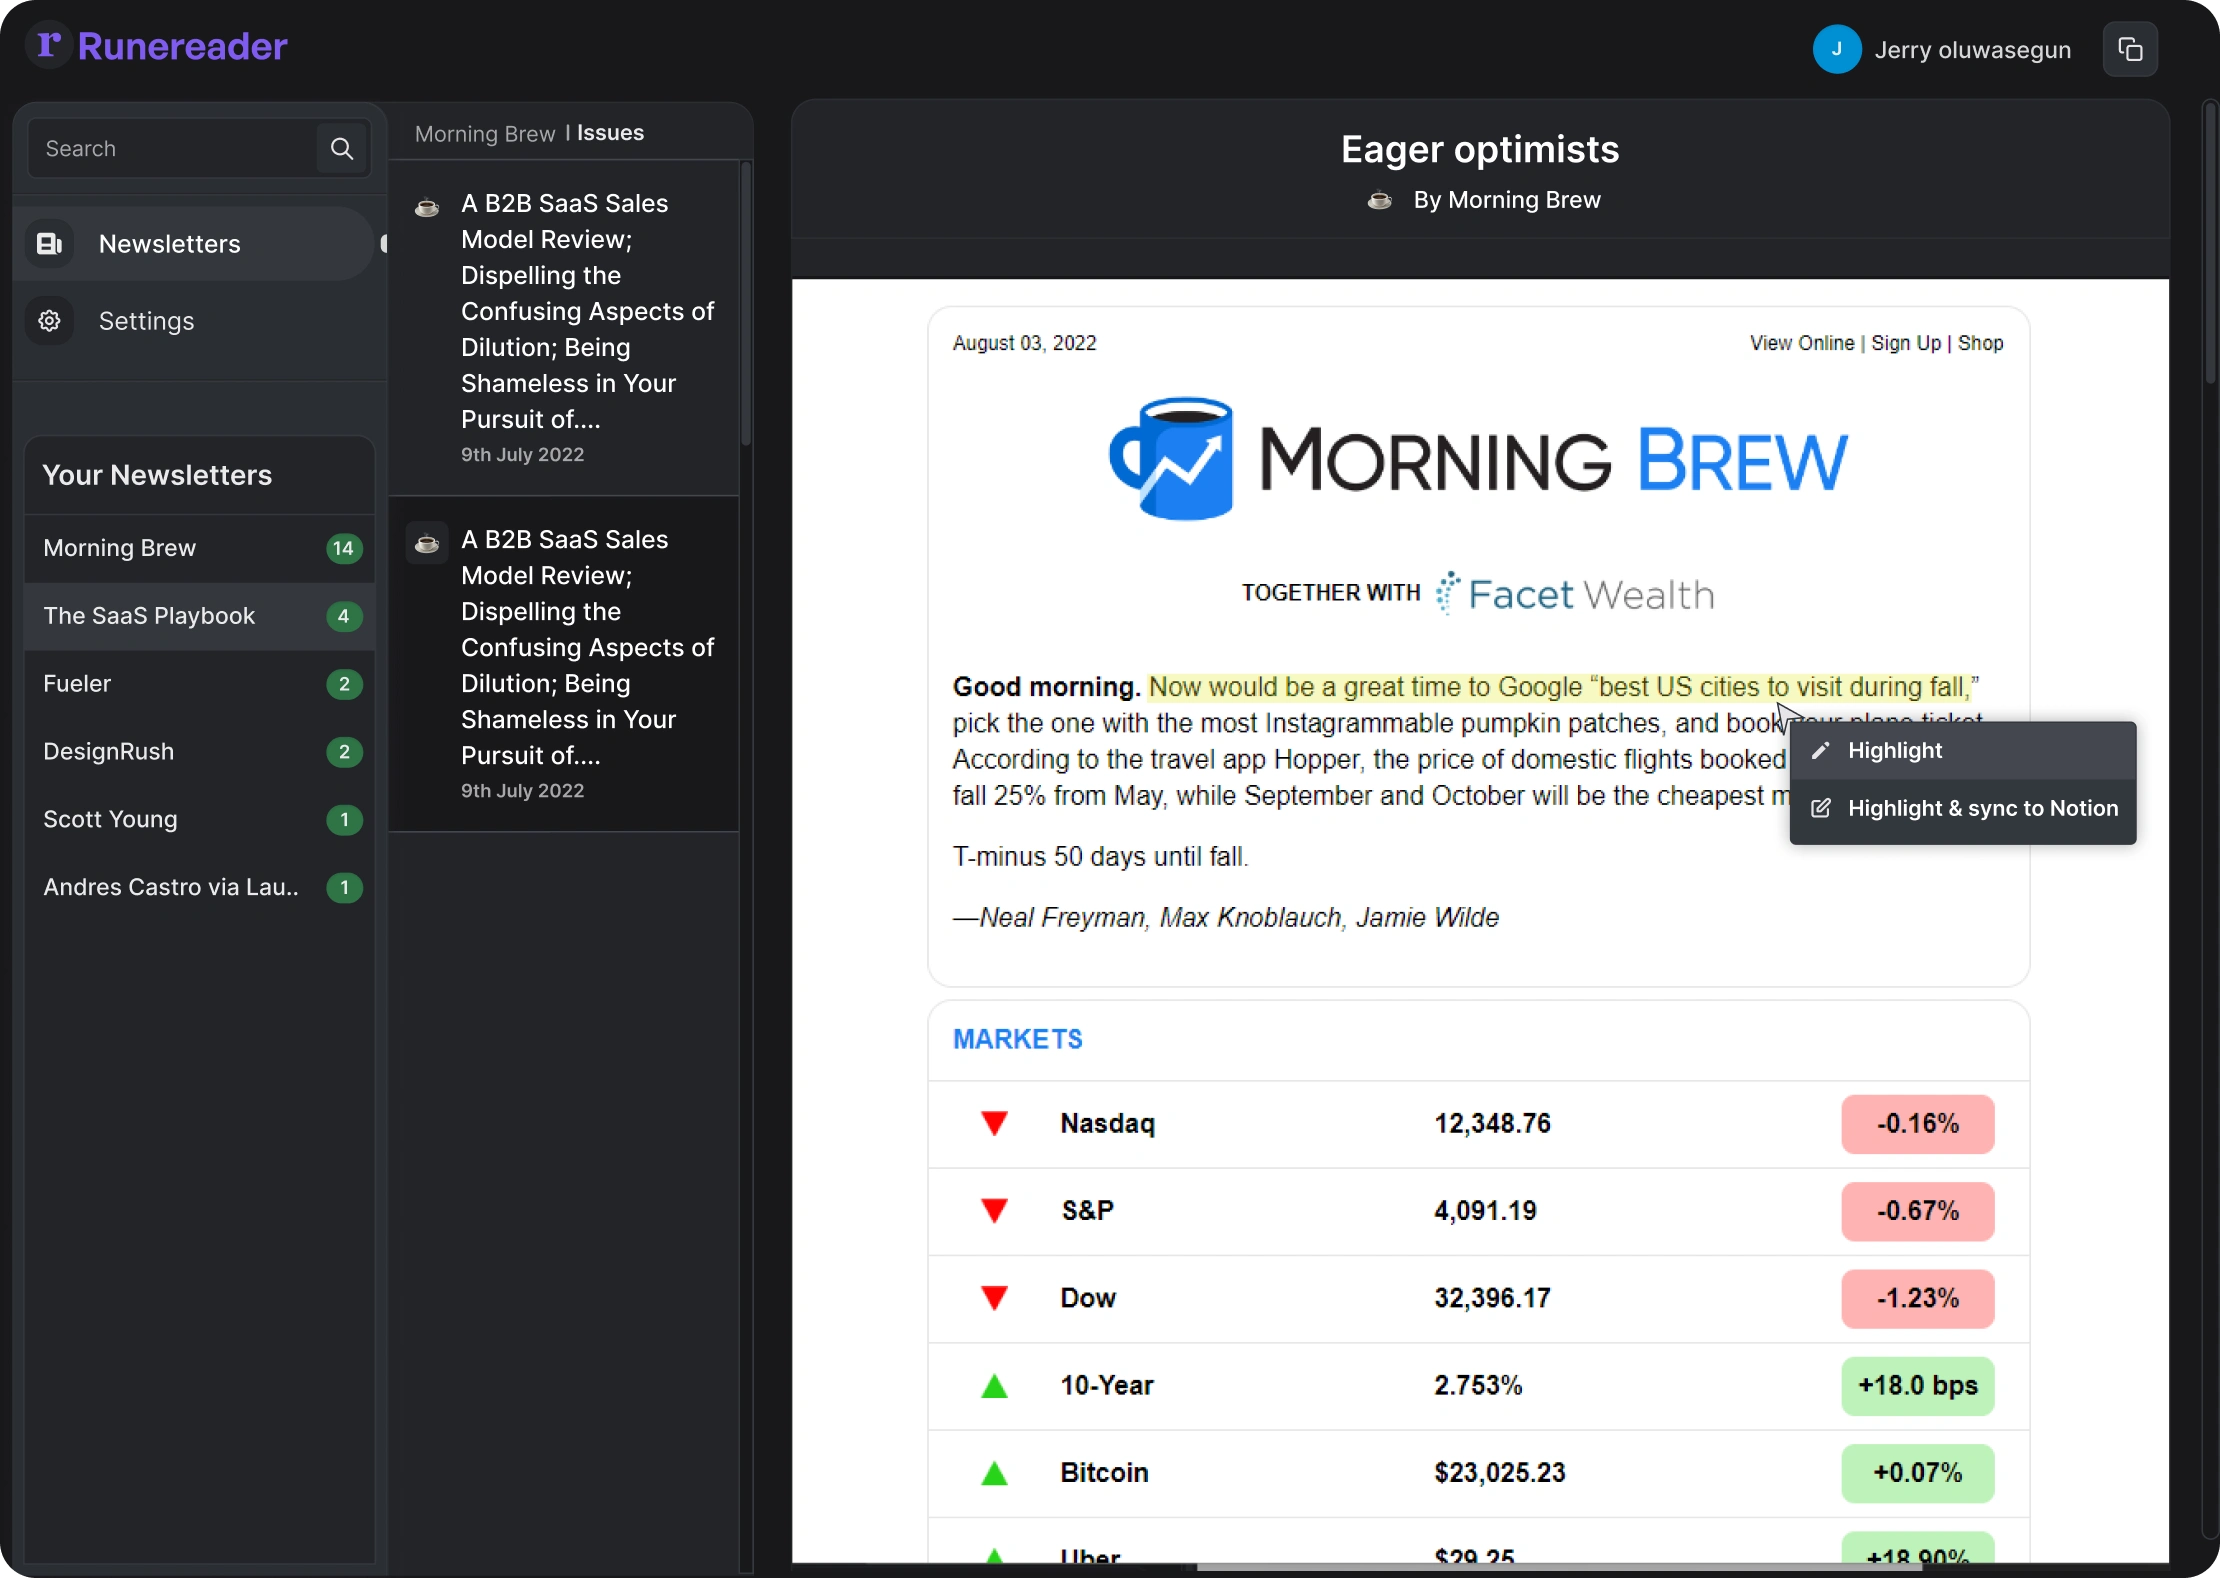Click the edit icon for sync to Notion
Image resolution: width=2220 pixels, height=1578 pixels.
tap(1821, 808)
